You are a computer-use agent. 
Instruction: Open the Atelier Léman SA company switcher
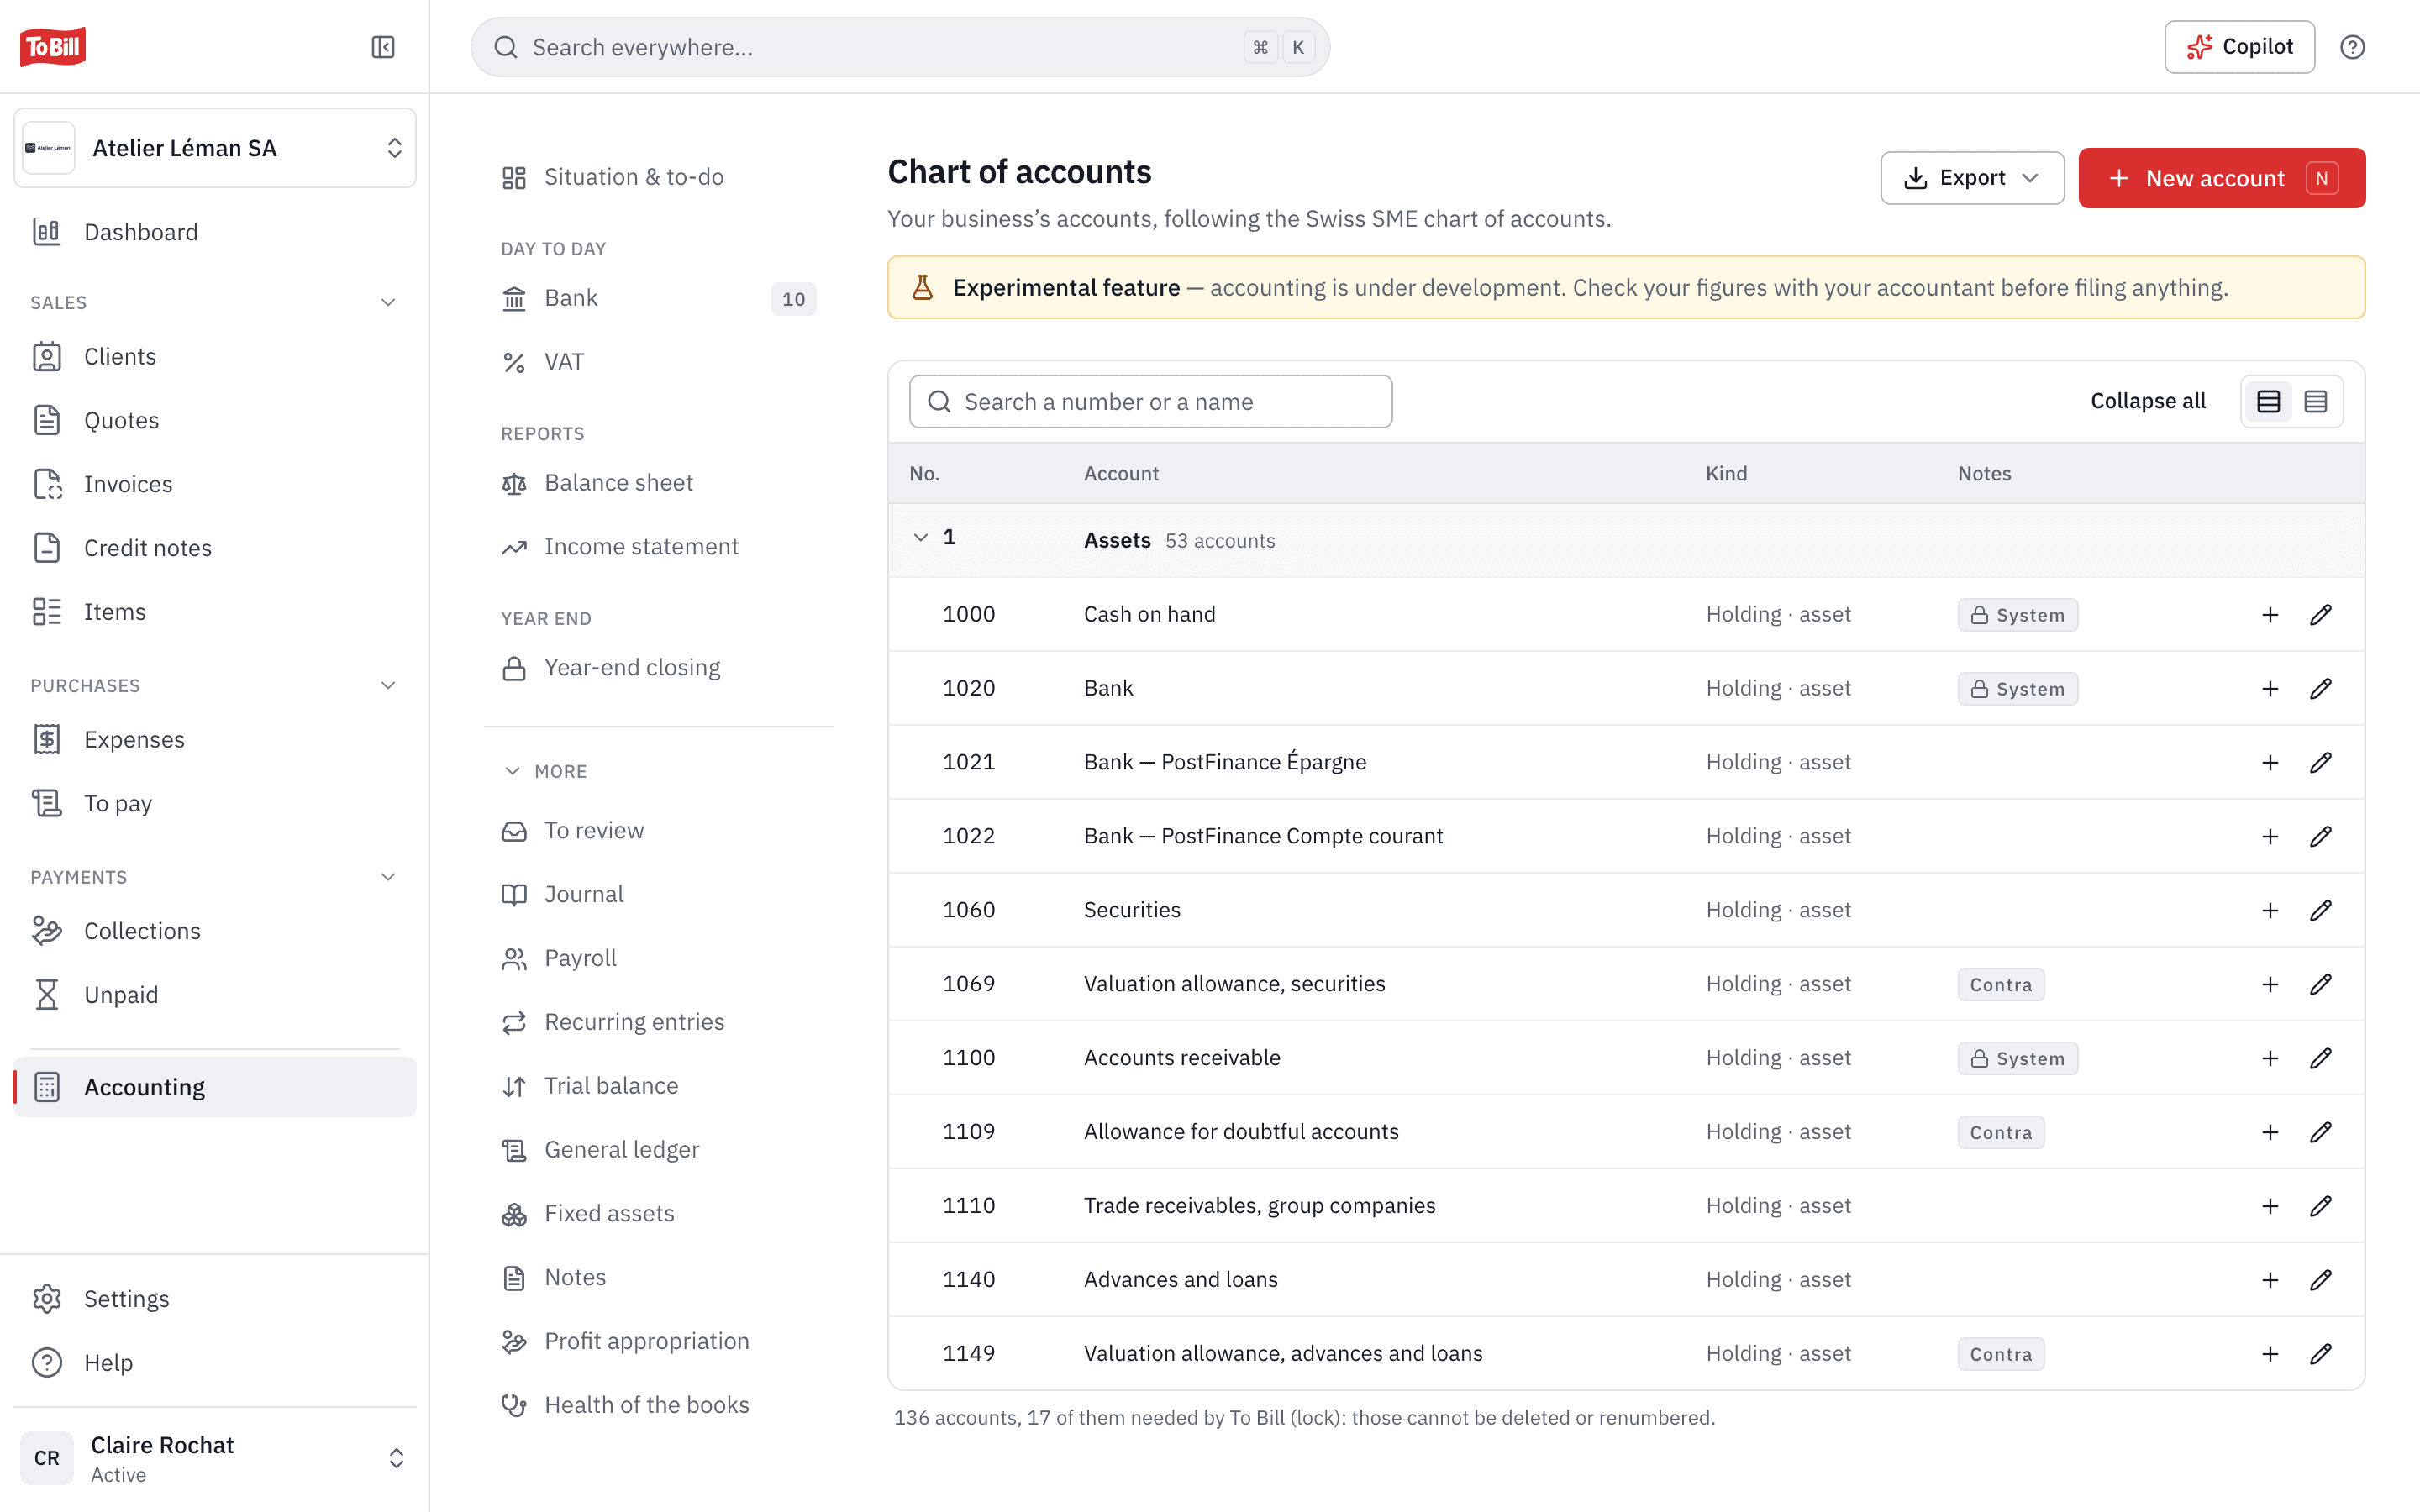click(x=215, y=148)
